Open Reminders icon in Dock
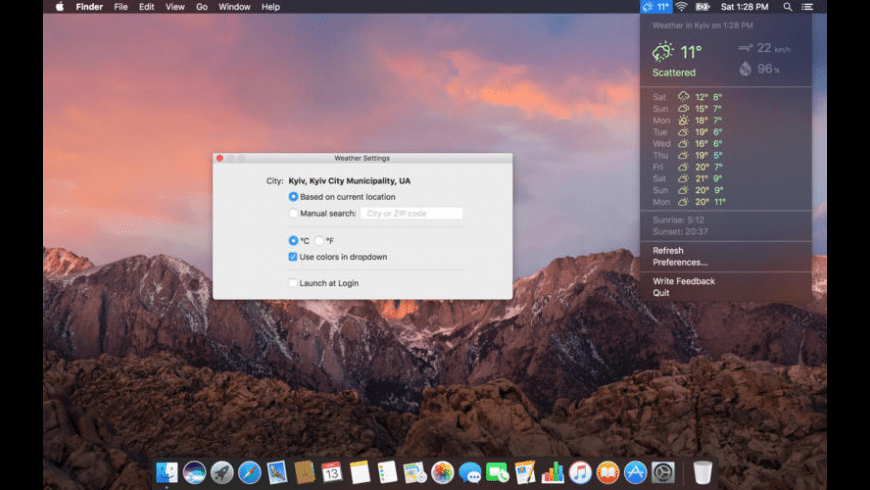The image size is (870, 490). tap(387, 473)
